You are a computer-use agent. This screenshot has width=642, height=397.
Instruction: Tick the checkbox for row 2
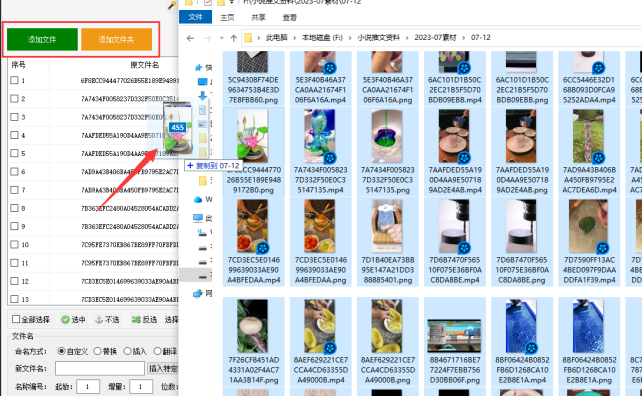click(x=14, y=99)
